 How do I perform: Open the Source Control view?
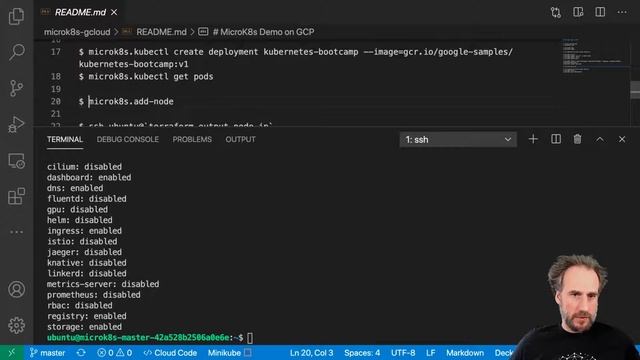(16, 88)
